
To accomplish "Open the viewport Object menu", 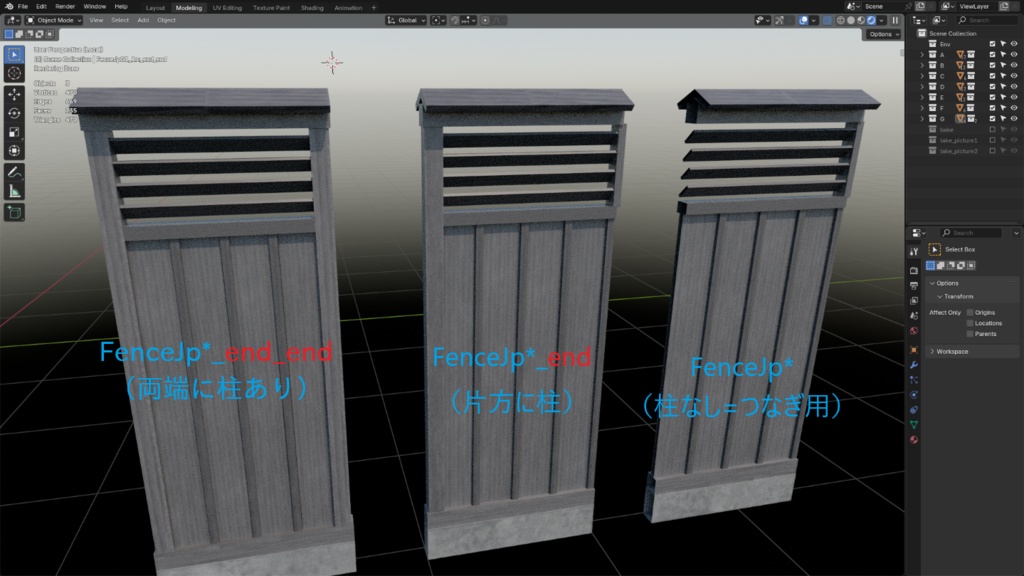I will 166,20.
